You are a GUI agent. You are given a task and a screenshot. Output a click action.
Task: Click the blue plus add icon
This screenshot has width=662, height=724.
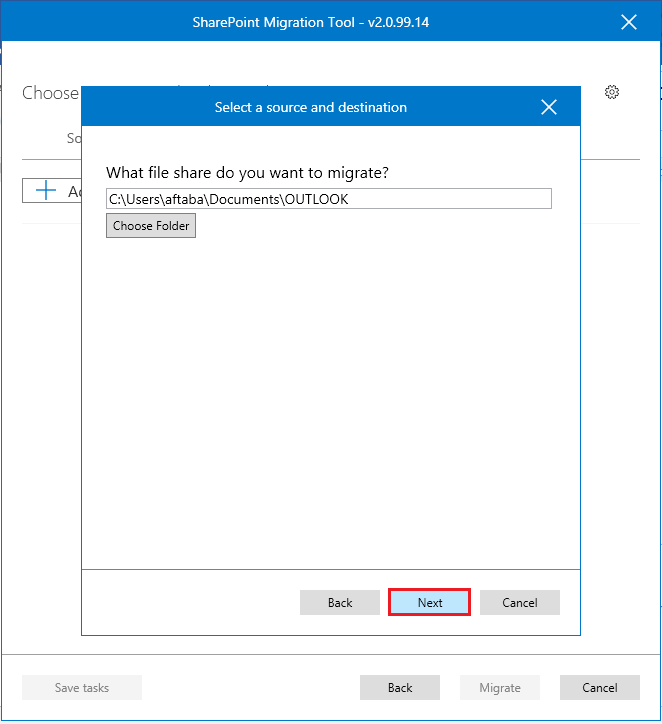coord(46,190)
